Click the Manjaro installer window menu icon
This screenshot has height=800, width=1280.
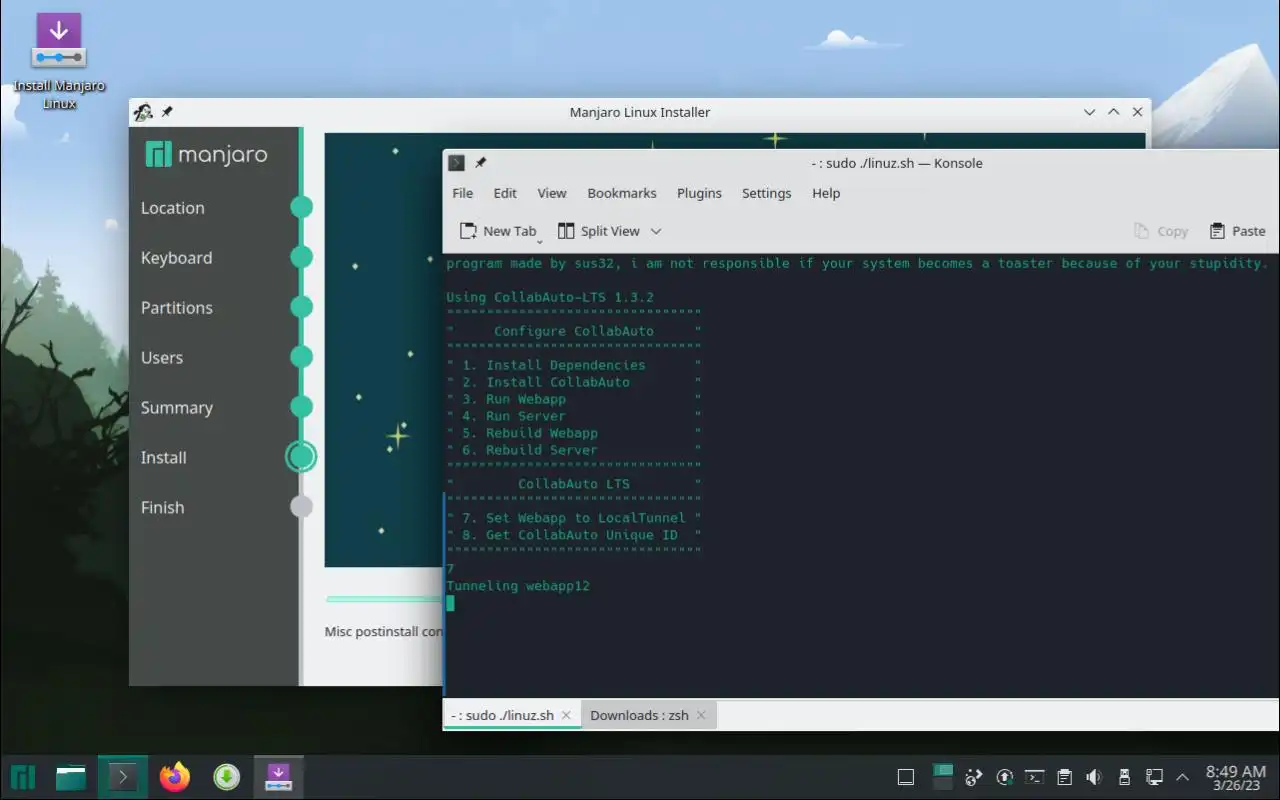tap(143, 112)
